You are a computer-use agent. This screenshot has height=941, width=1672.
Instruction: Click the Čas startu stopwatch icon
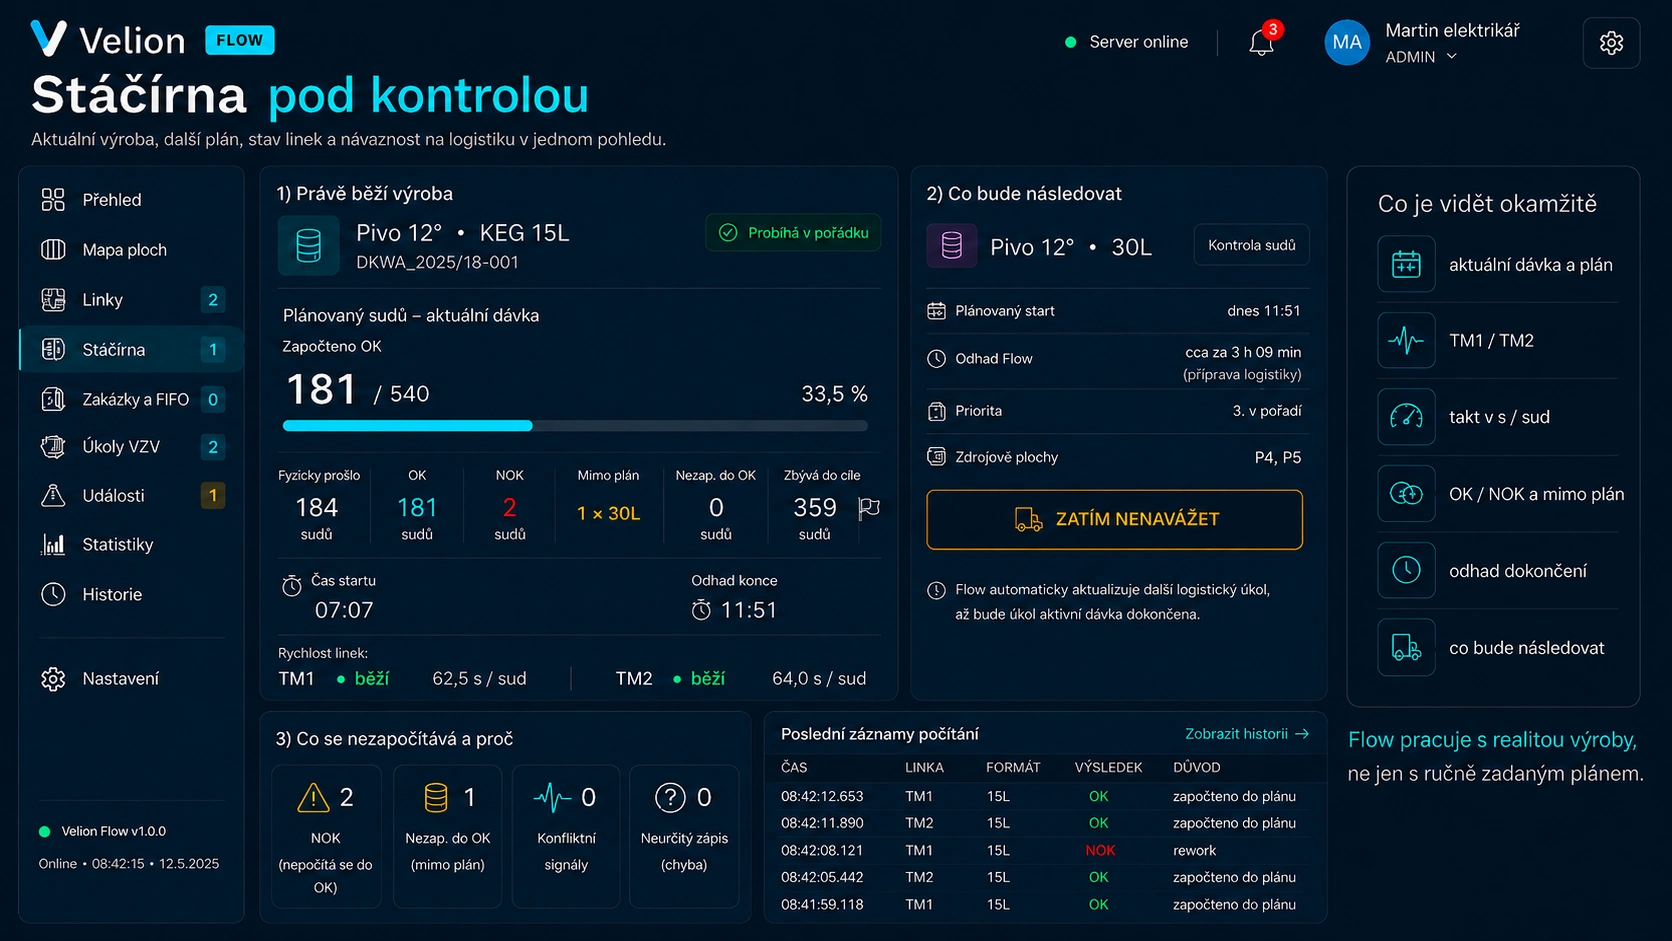coord(292,586)
